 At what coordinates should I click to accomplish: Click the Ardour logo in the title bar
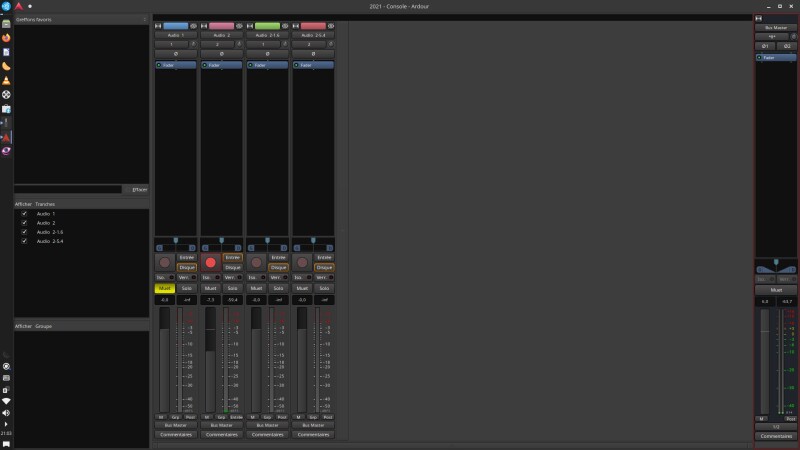coord(18,6)
